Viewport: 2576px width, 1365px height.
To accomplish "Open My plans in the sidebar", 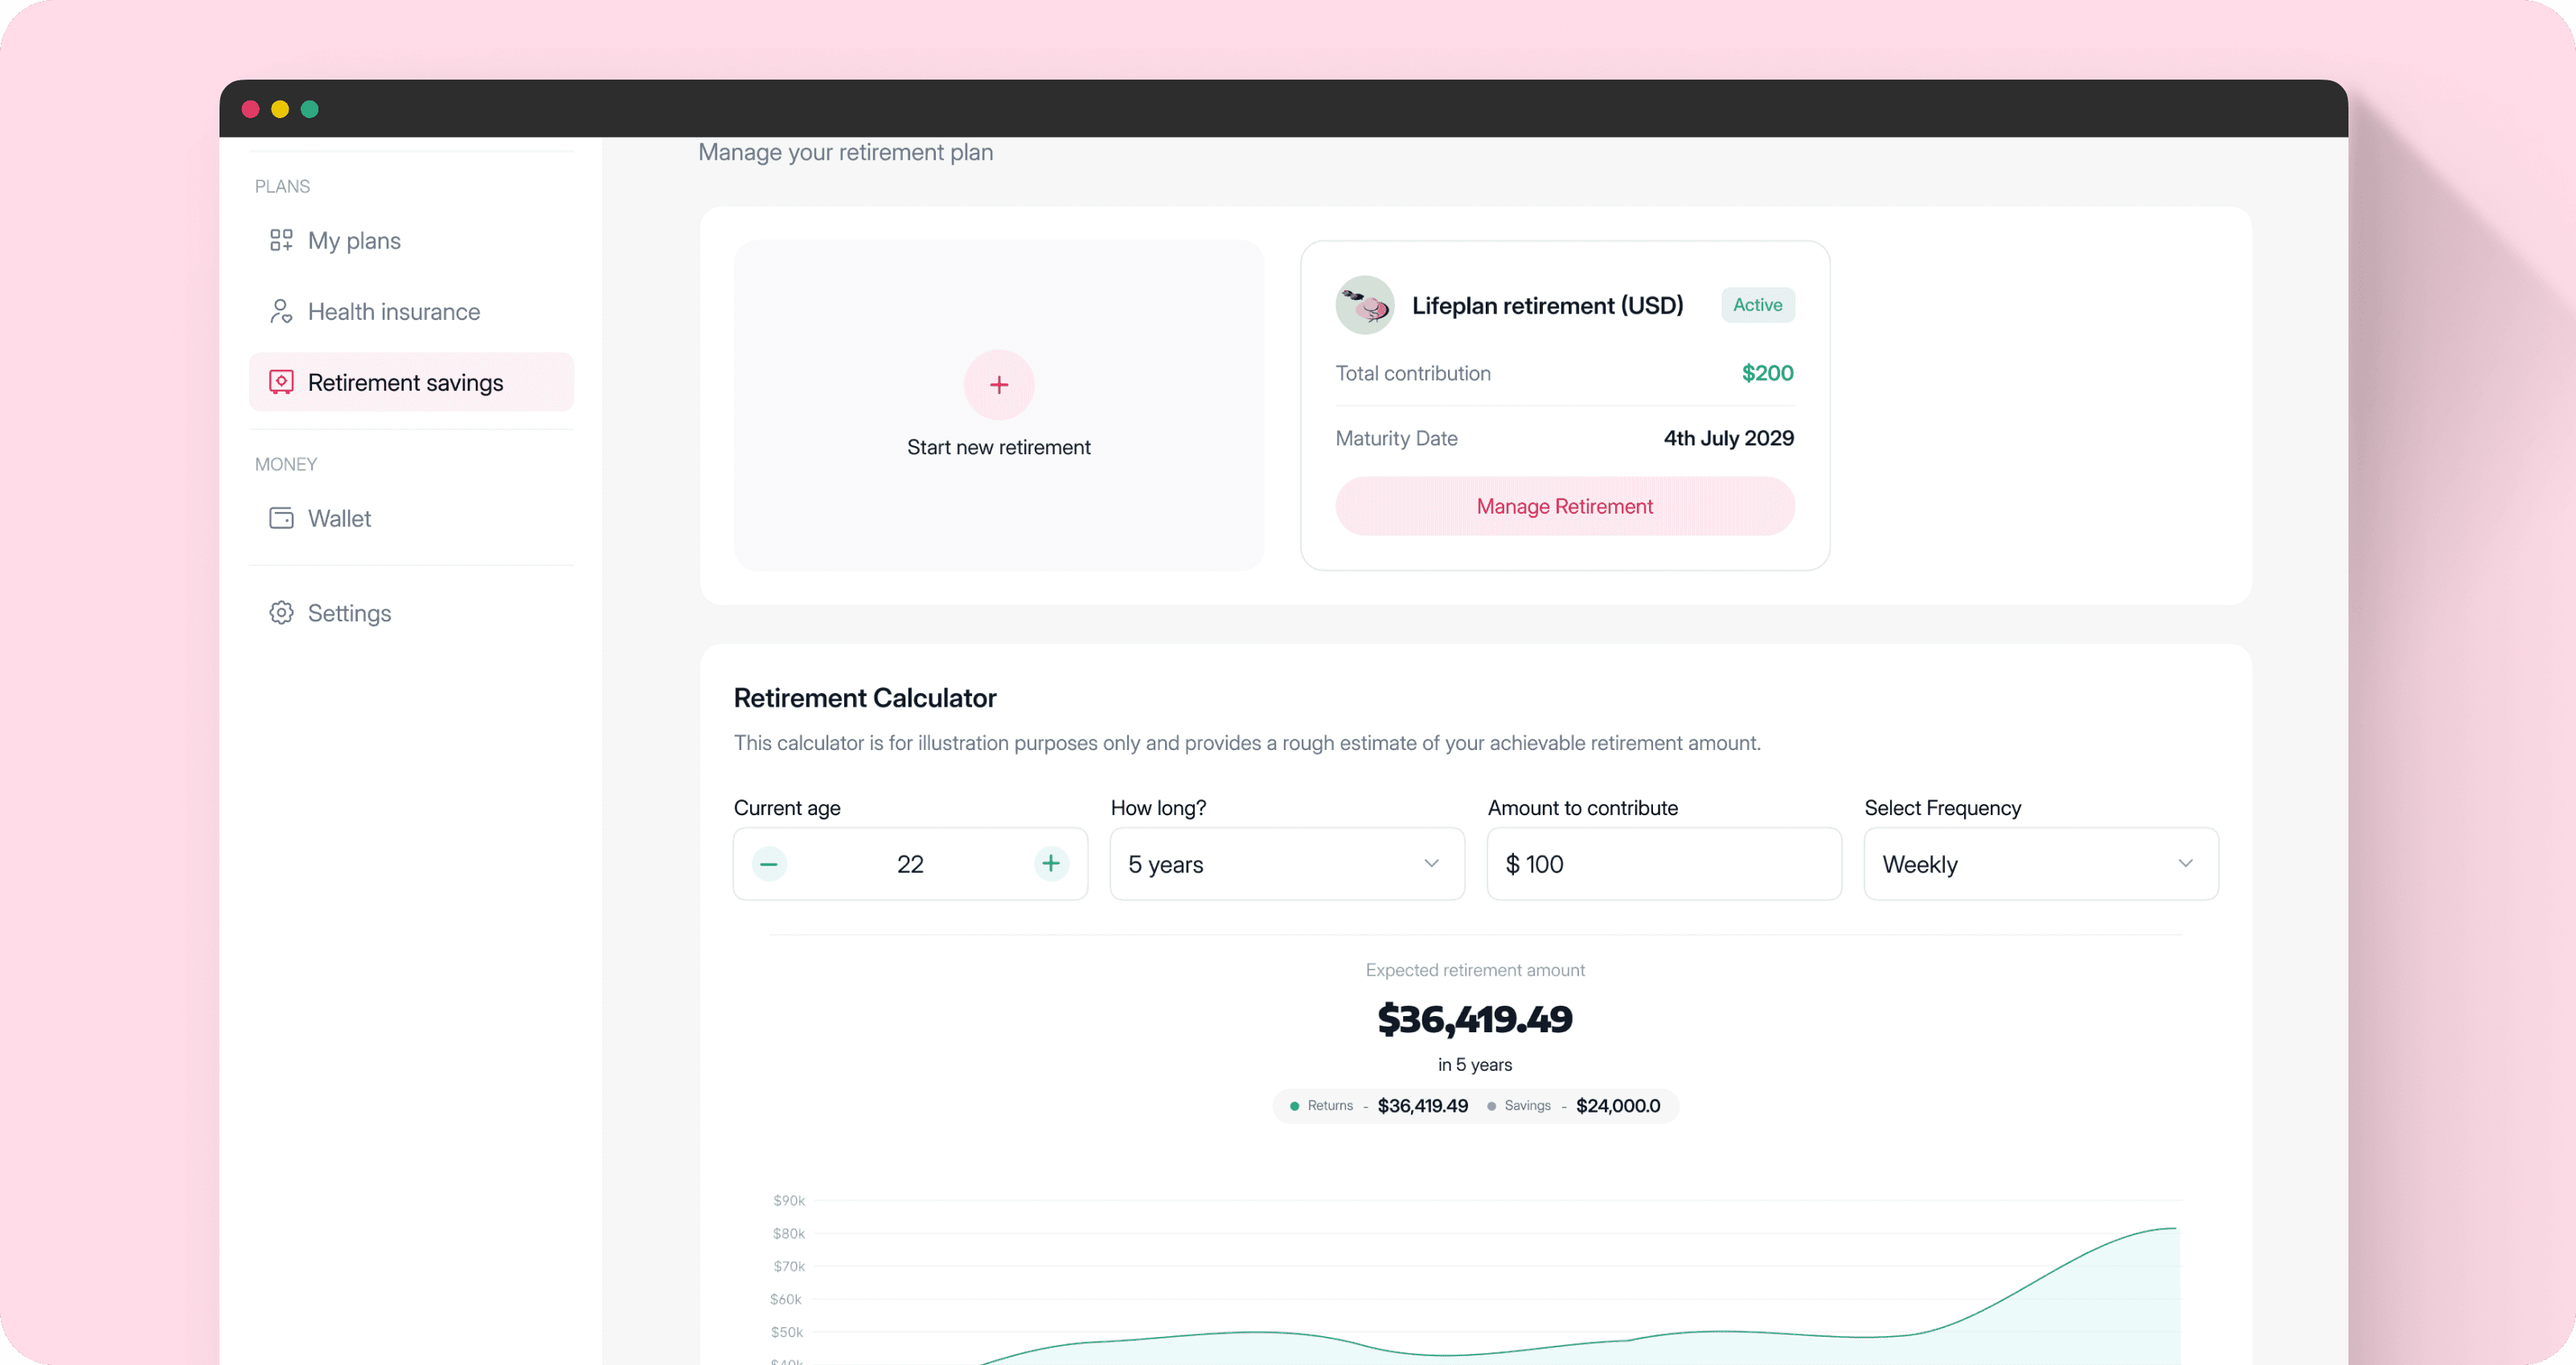I will [411, 240].
